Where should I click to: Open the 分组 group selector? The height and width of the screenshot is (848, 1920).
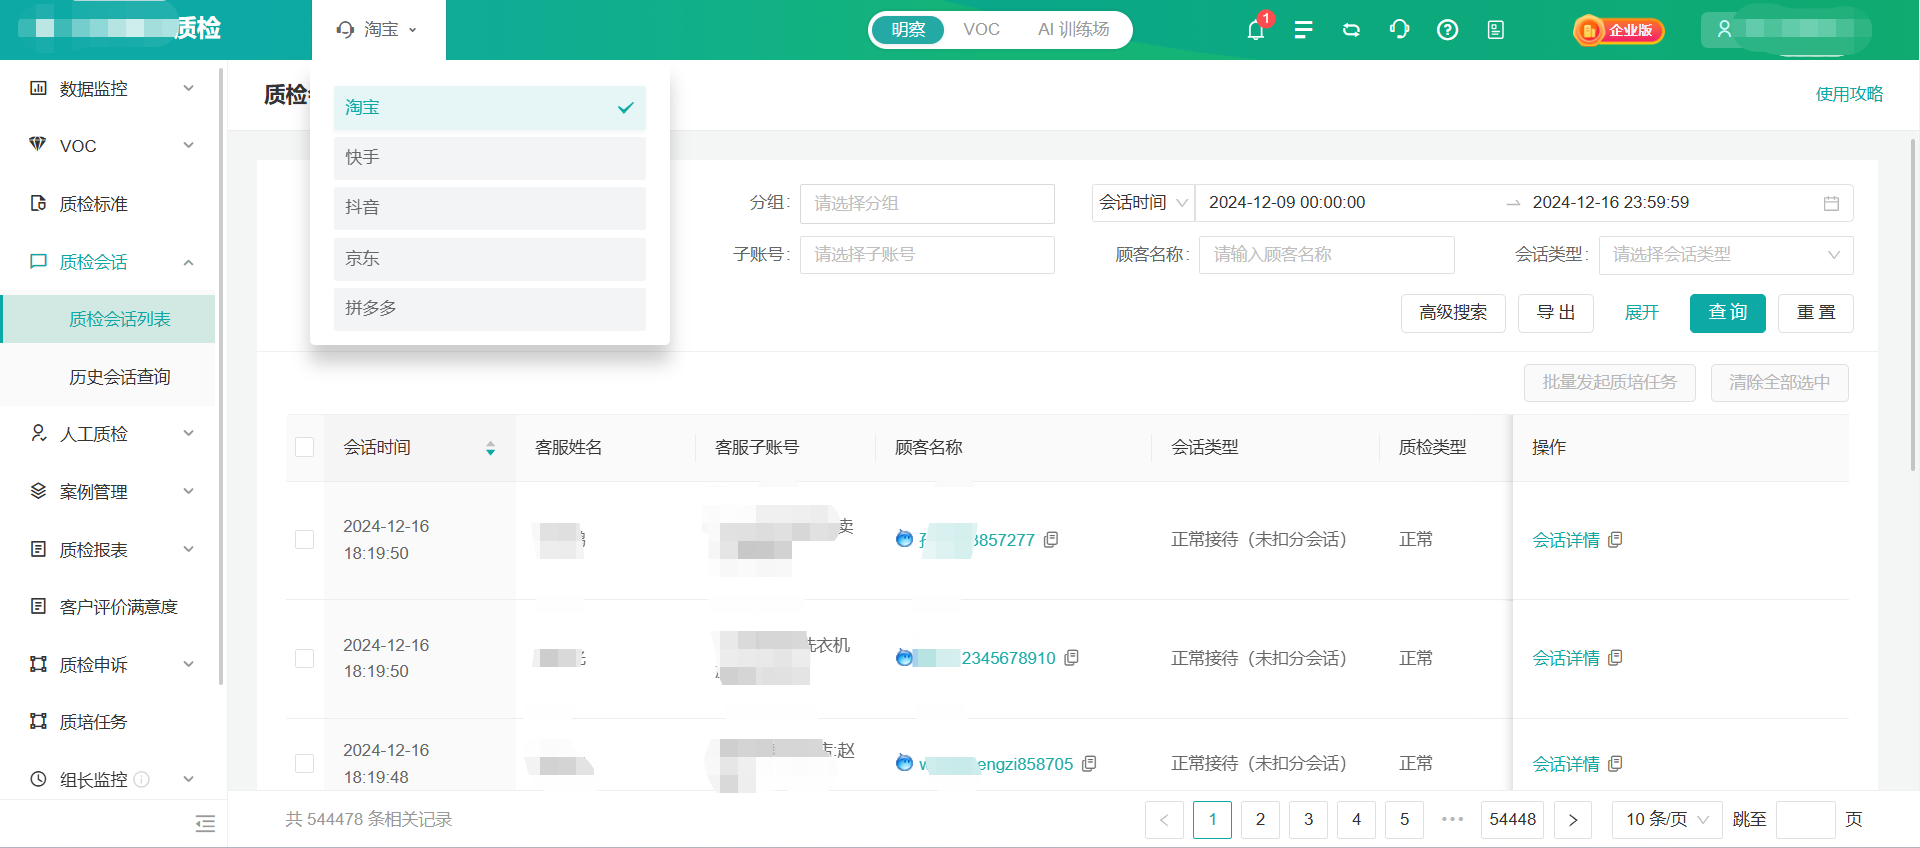click(x=927, y=203)
